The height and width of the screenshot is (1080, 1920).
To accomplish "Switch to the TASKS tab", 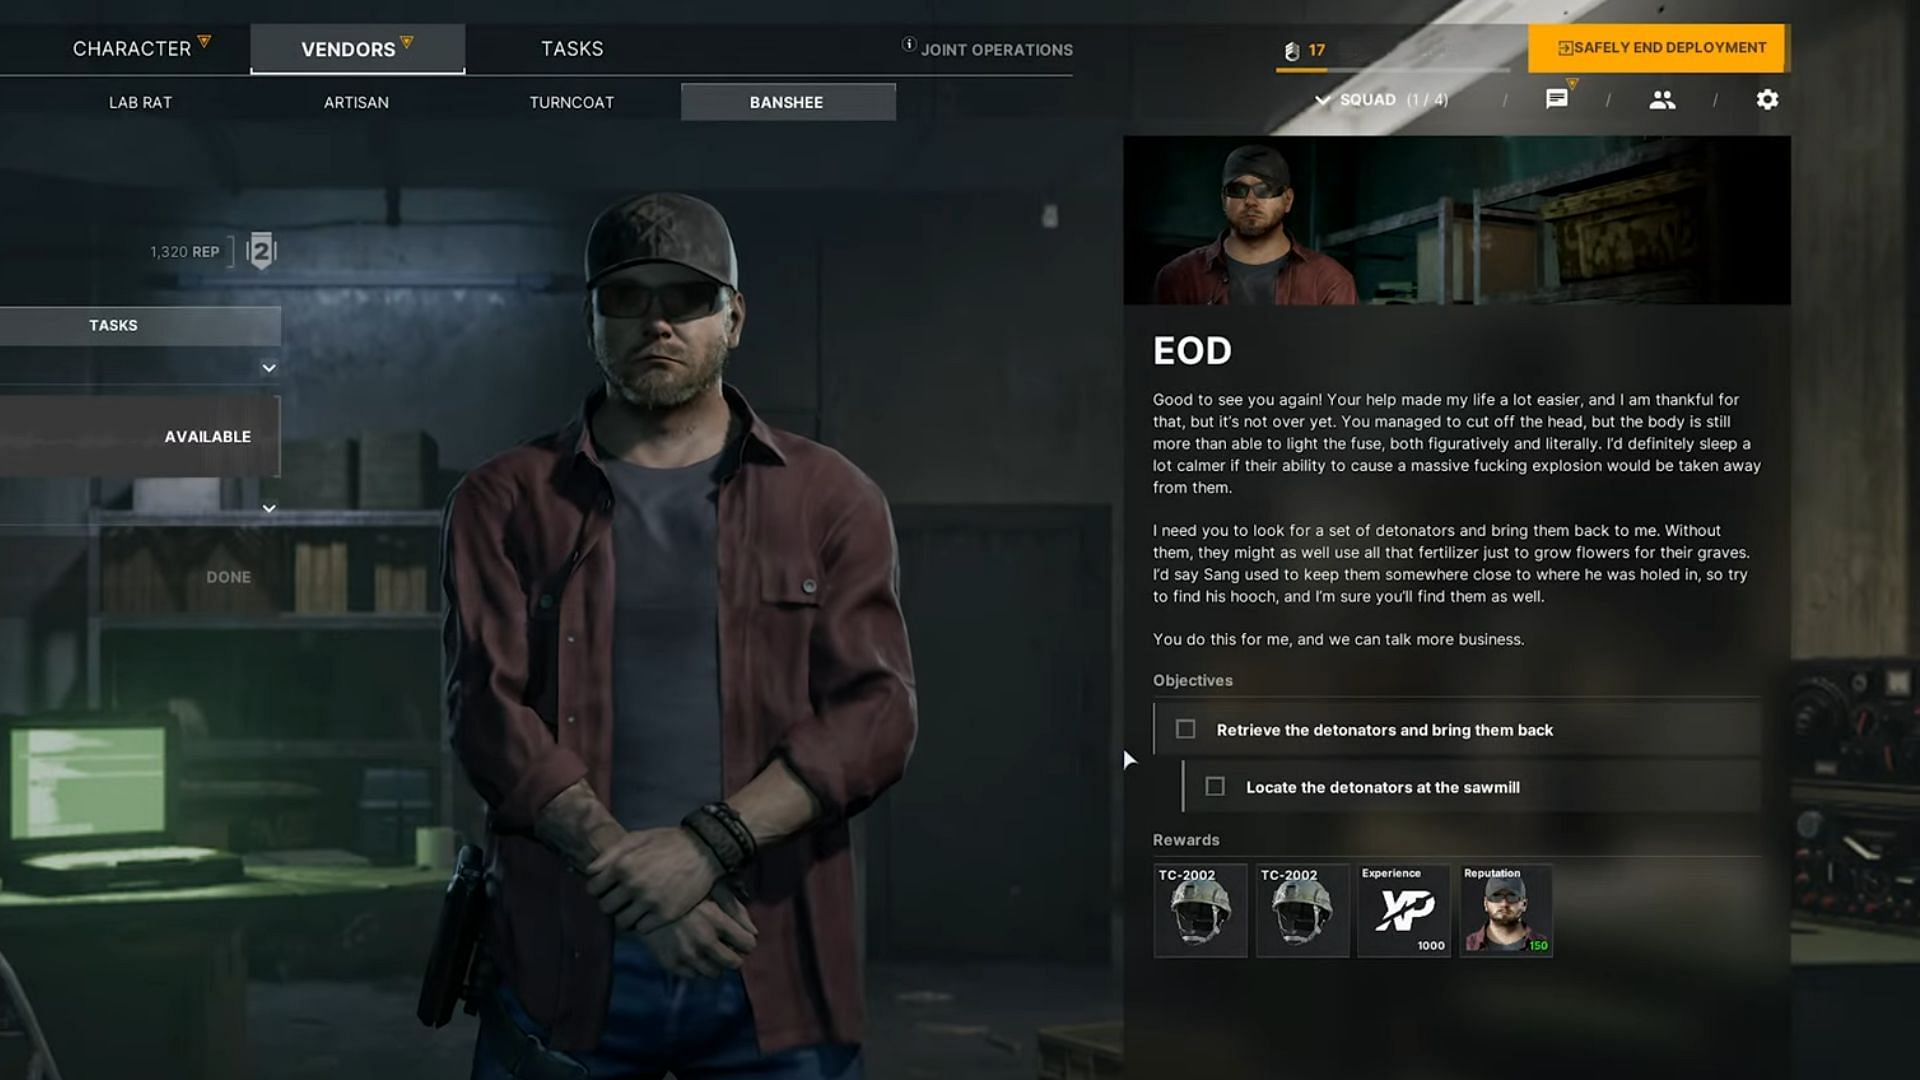I will 571,49.
